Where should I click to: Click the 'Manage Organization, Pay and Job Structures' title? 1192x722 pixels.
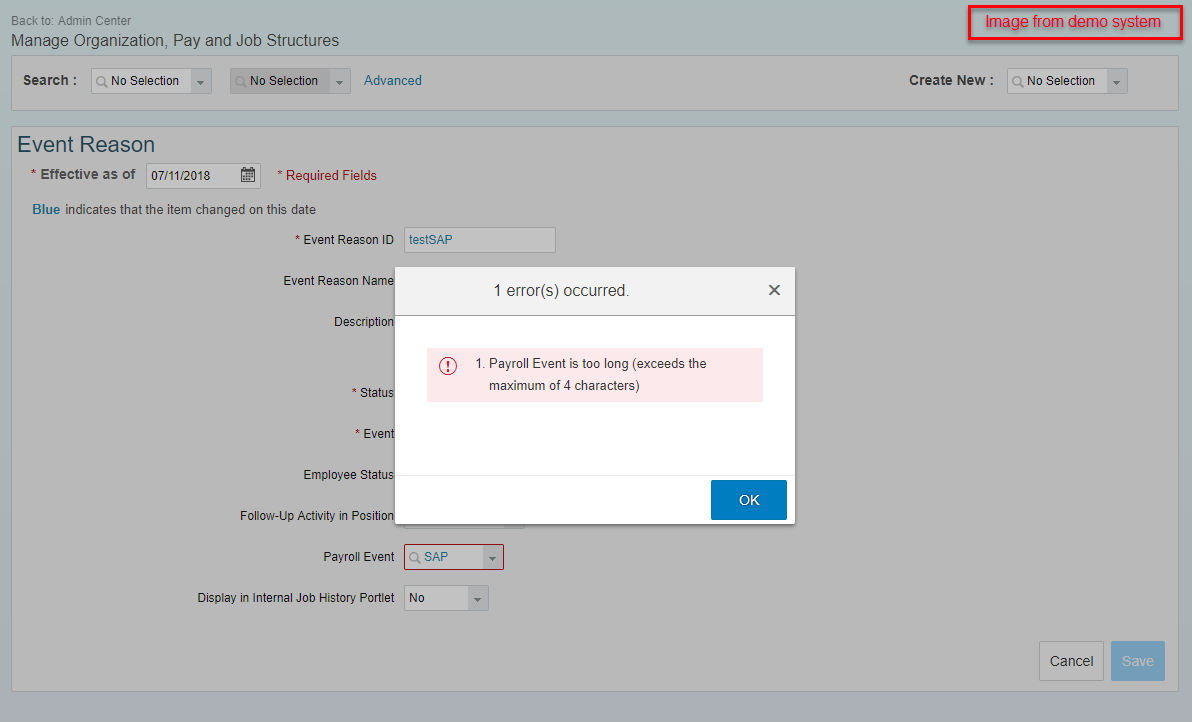175,40
